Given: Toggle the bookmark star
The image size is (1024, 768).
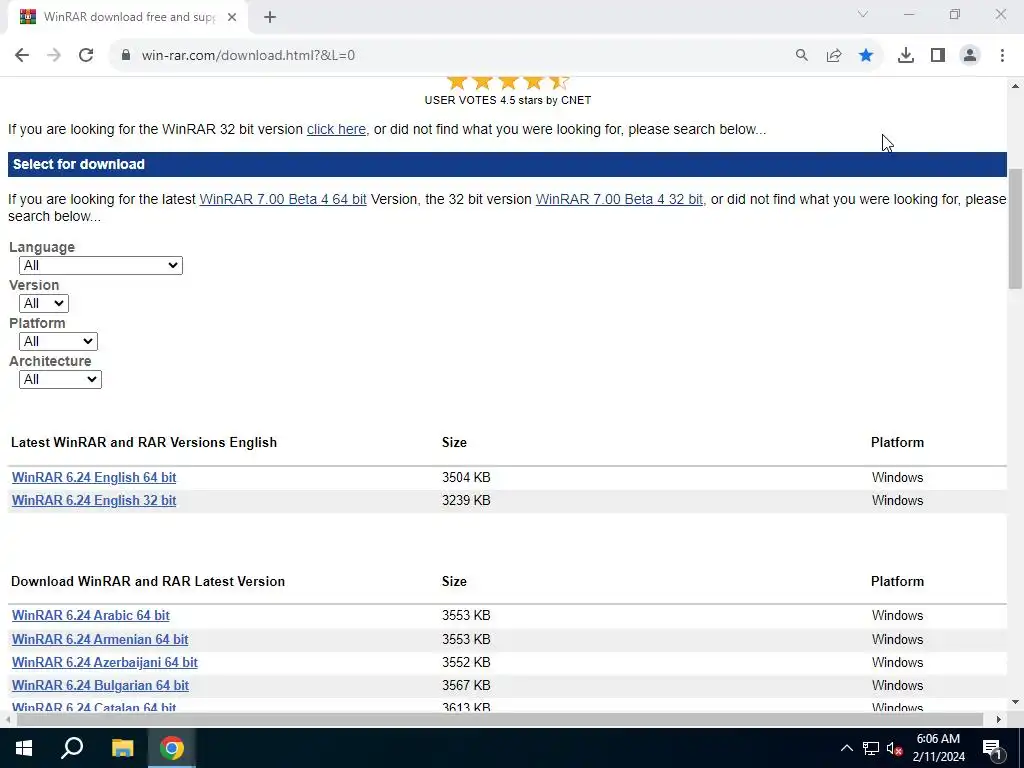Looking at the screenshot, I should (866, 56).
